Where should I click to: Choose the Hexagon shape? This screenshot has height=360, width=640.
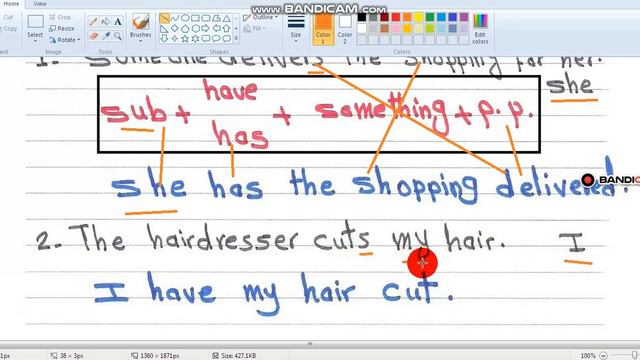(x=195, y=29)
